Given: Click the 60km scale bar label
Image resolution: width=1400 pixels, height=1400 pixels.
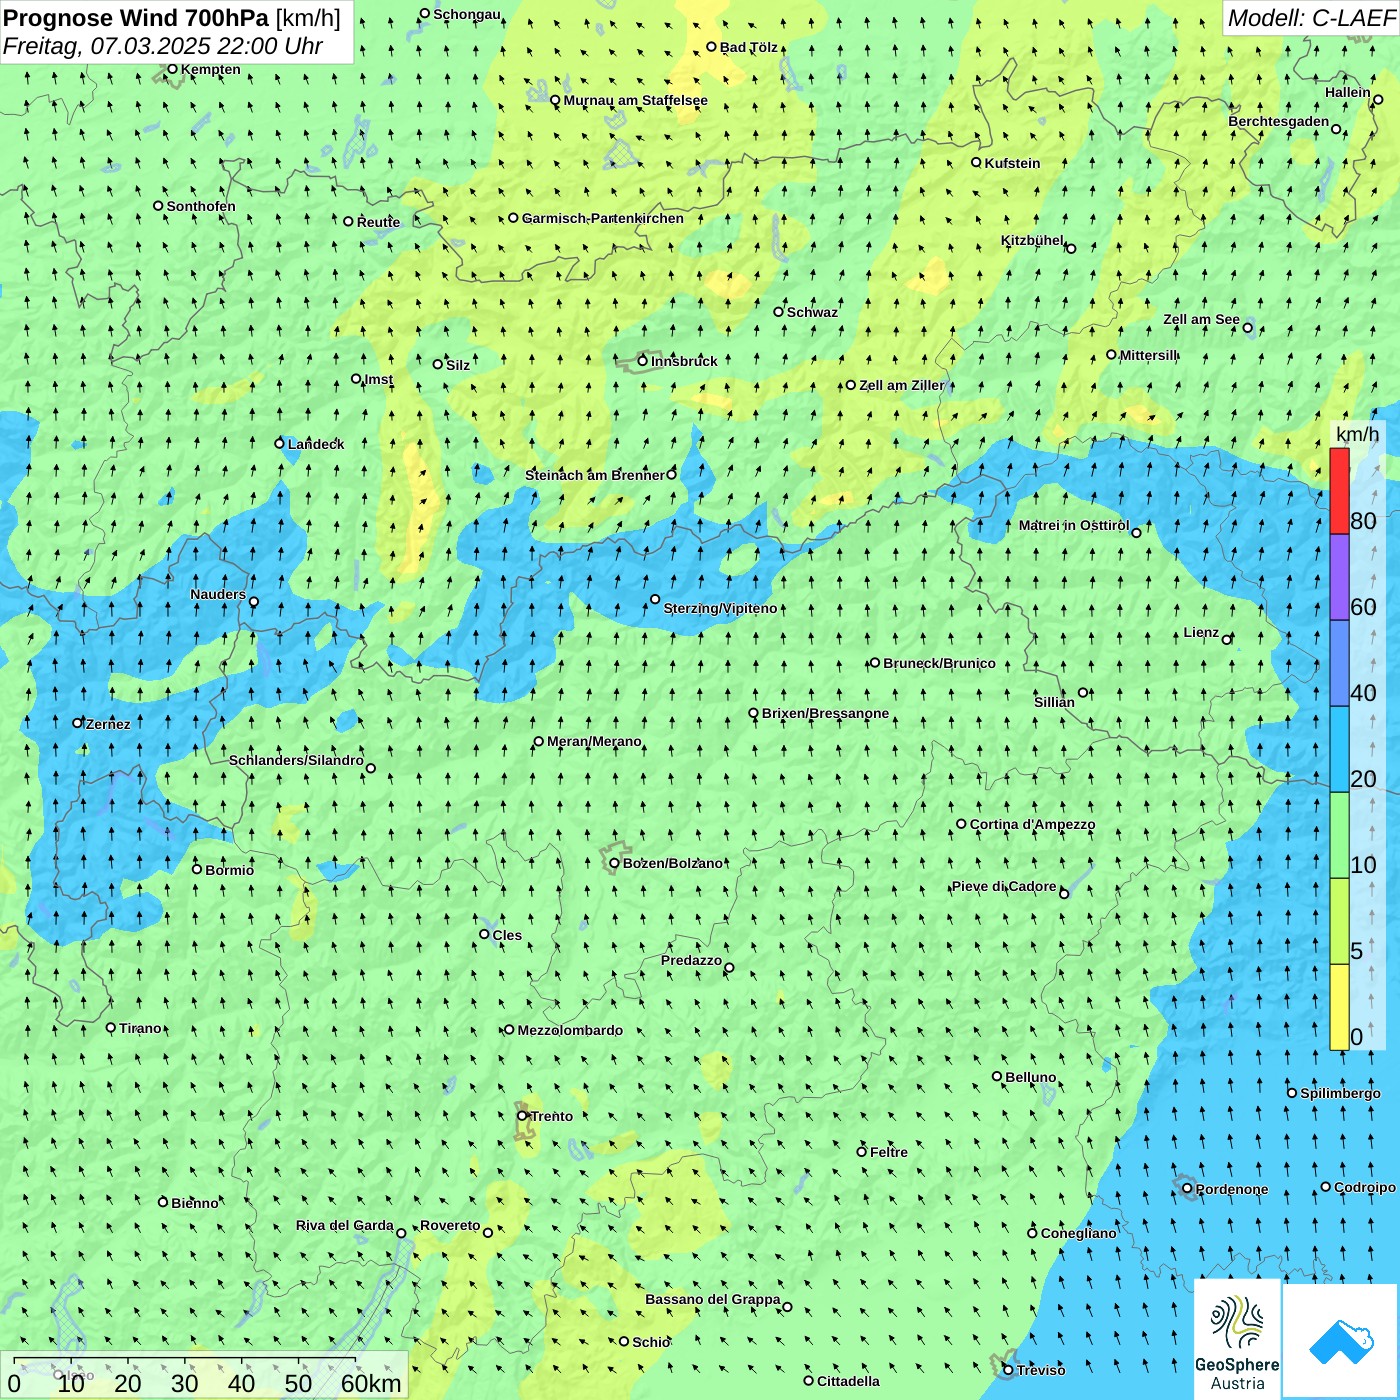Looking at the screenshot, I should tap(371, 1383).
